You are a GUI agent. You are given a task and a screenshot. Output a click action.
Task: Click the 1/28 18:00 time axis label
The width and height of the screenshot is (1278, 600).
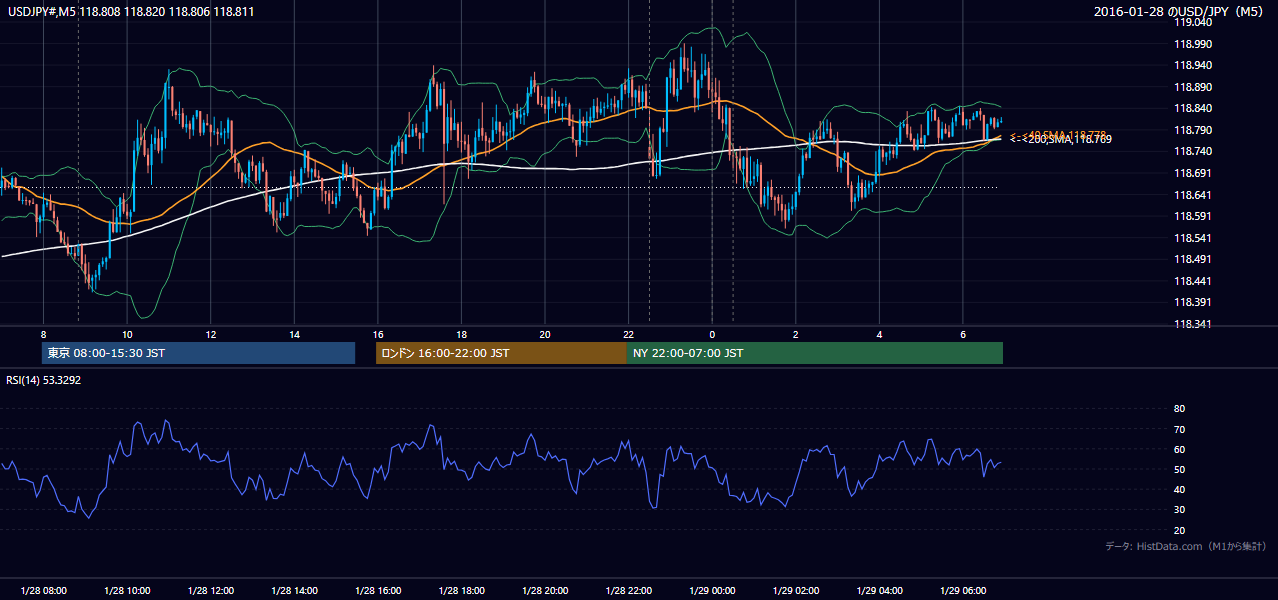[x=461, y=591]
